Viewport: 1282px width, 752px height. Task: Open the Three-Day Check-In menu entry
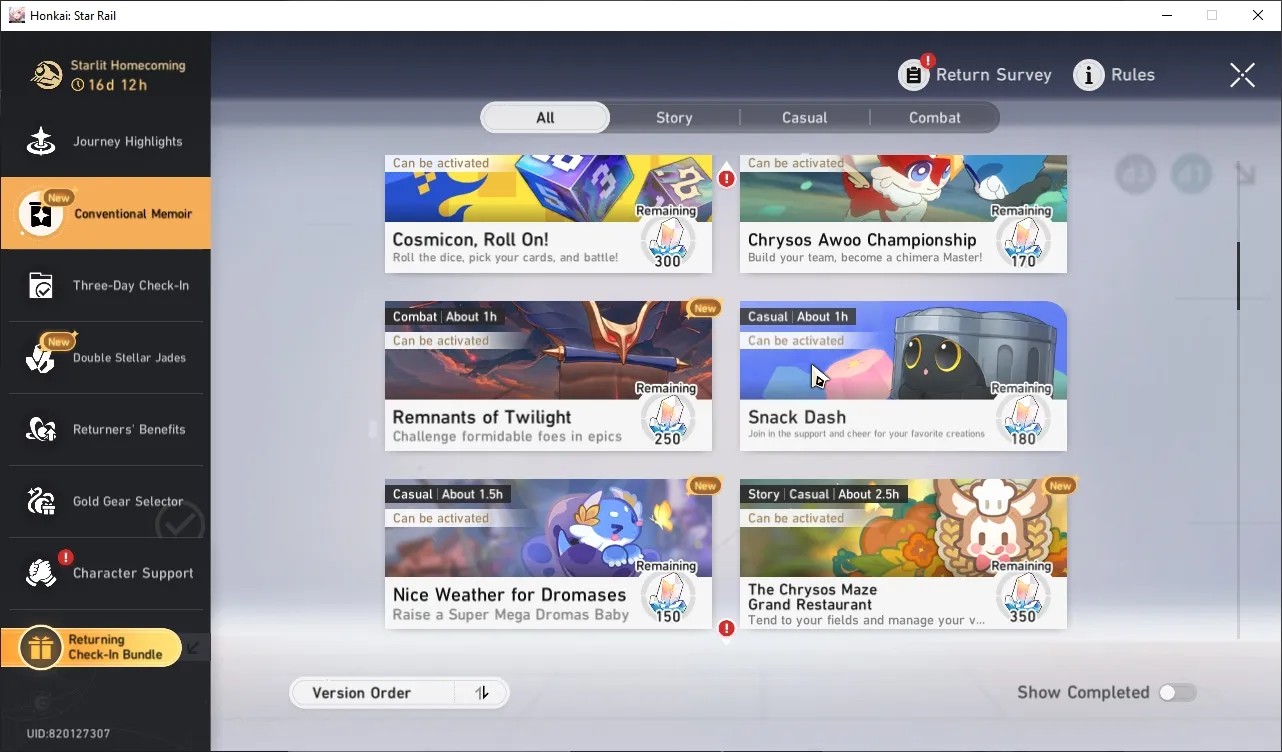(x=106, y=286)
